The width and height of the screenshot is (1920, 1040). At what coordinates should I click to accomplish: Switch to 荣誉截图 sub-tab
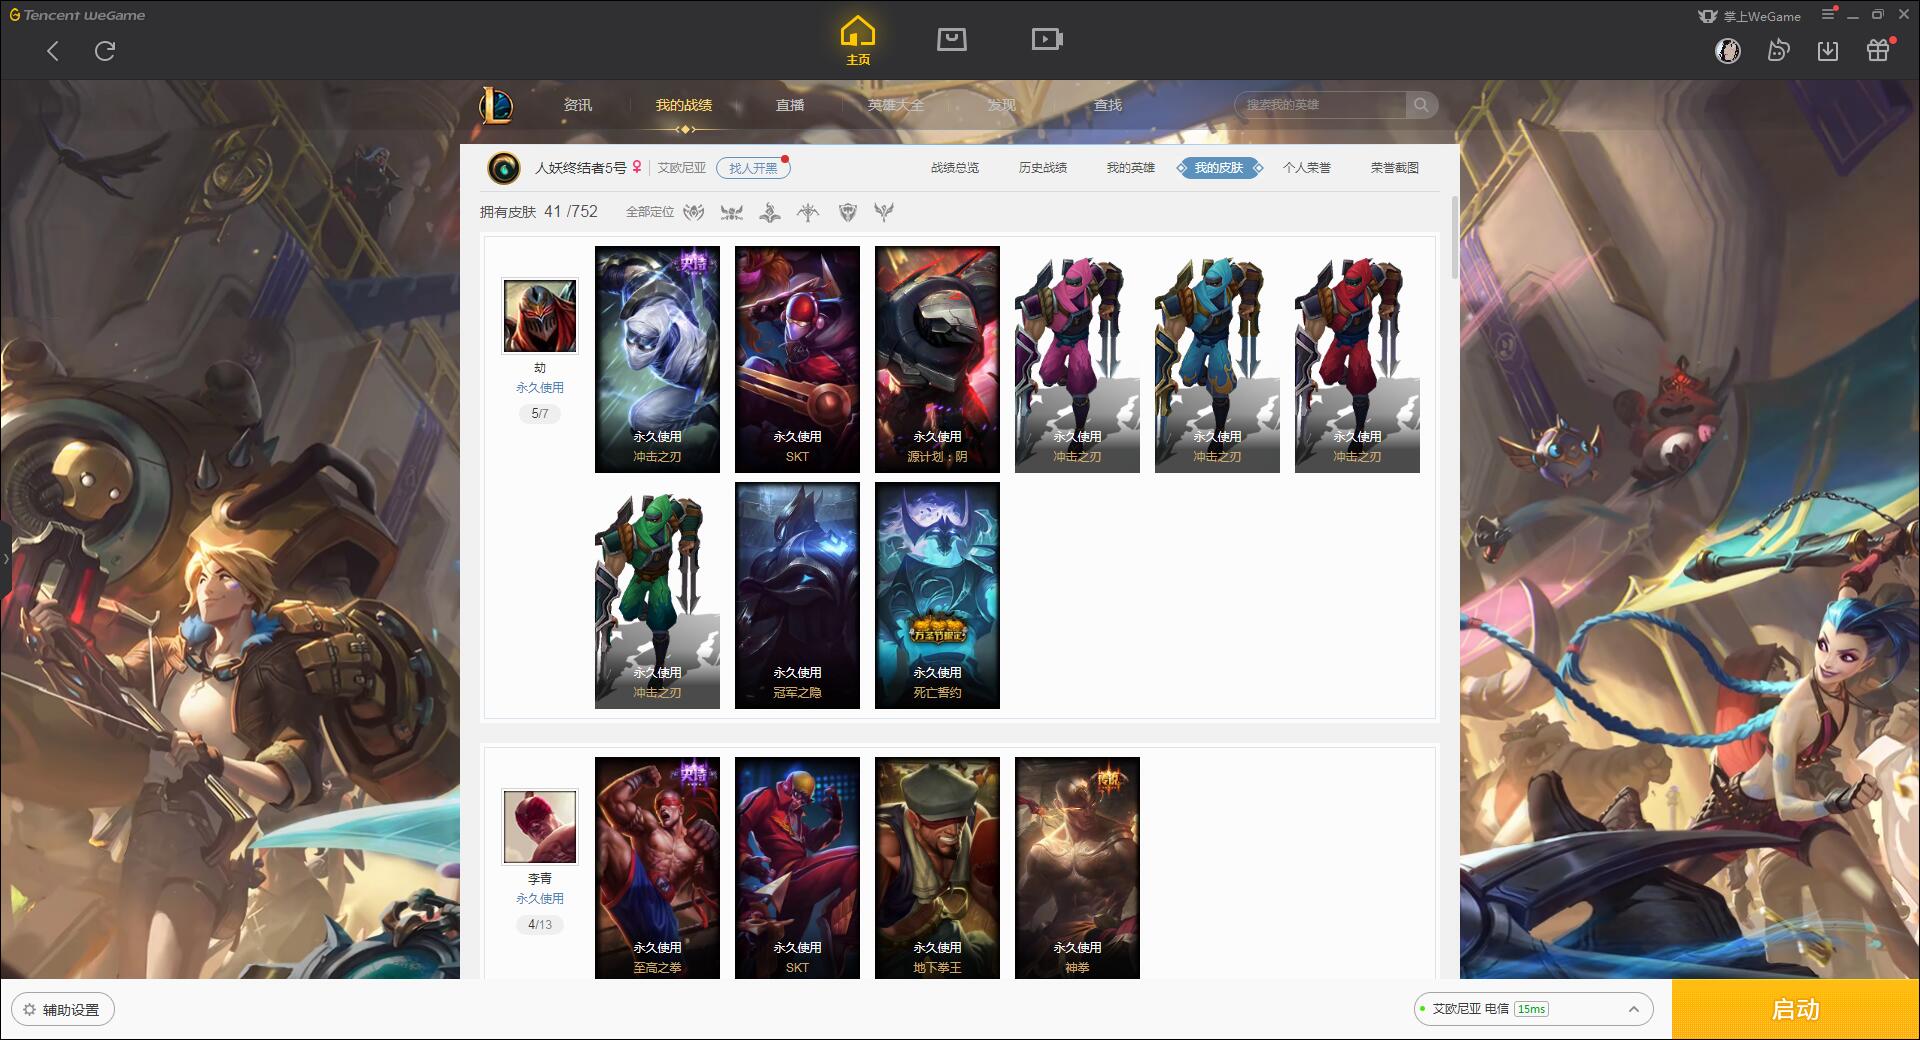coord(1395,168)
